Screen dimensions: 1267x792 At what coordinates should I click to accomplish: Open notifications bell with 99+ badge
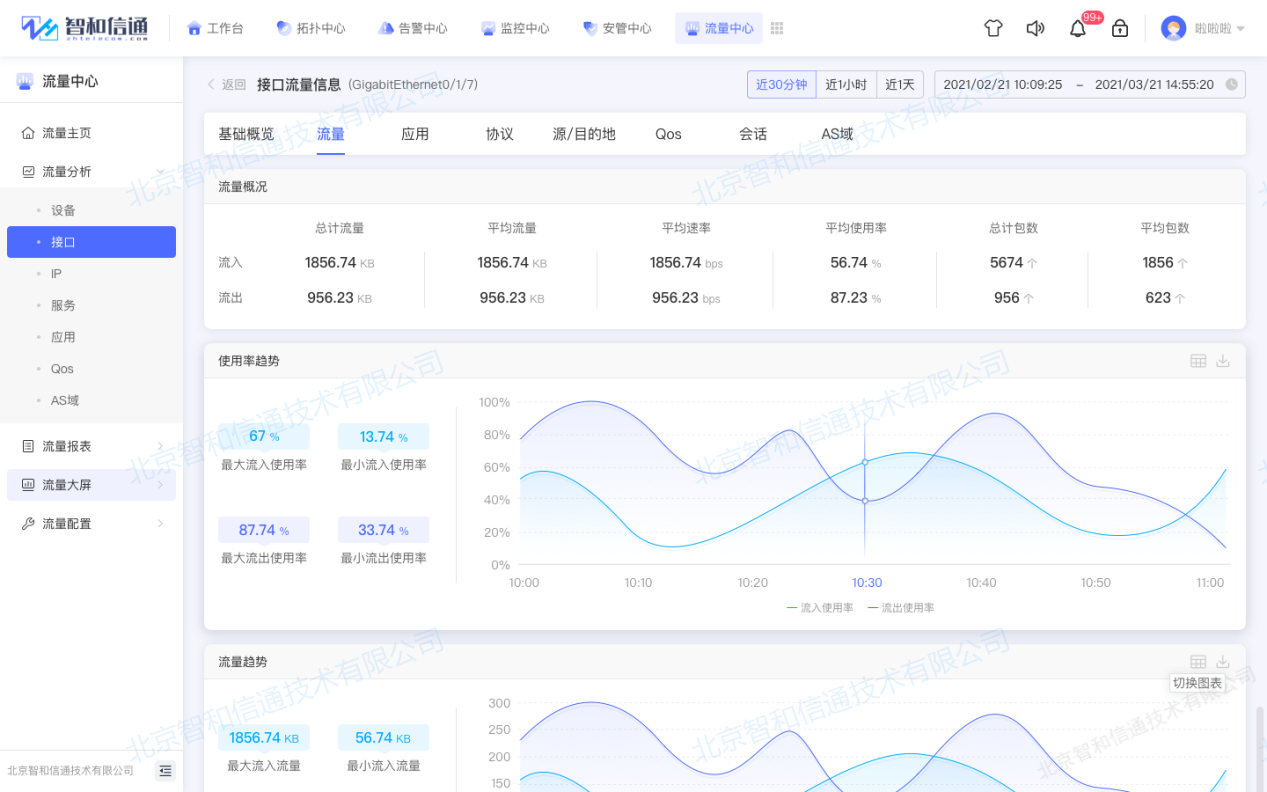[x=1078, y=28]
